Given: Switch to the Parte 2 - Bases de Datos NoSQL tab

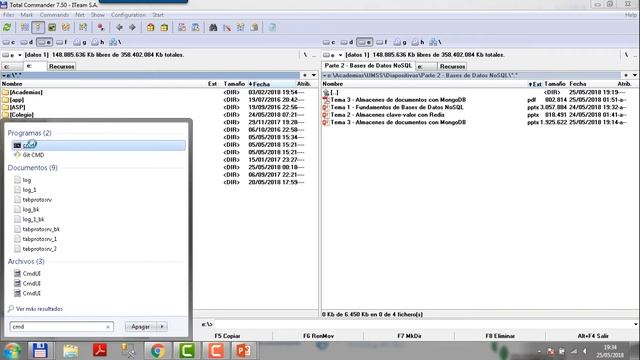Looking at the screenshot, I should pyautogui.click(x=368, y=66).
